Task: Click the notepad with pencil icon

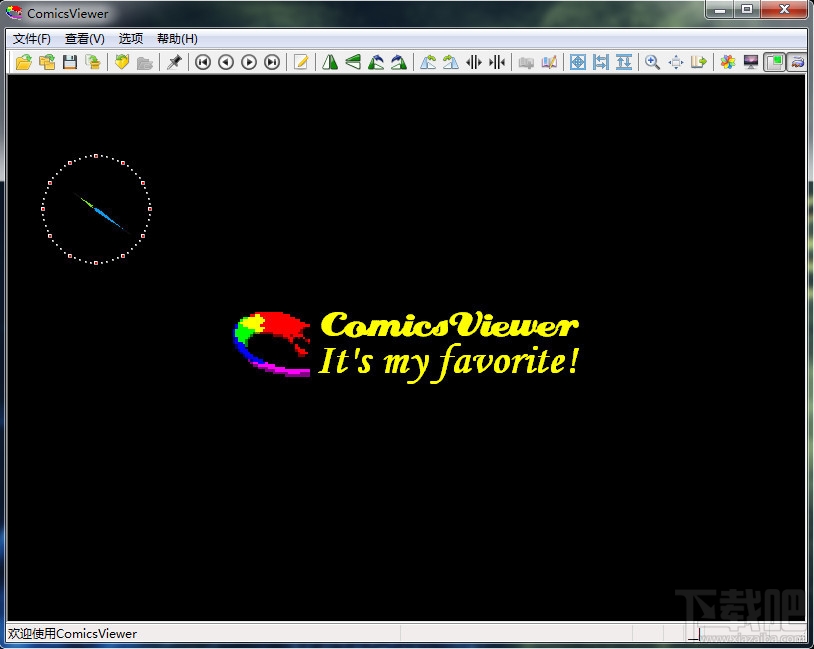Action: pos(301,62)
